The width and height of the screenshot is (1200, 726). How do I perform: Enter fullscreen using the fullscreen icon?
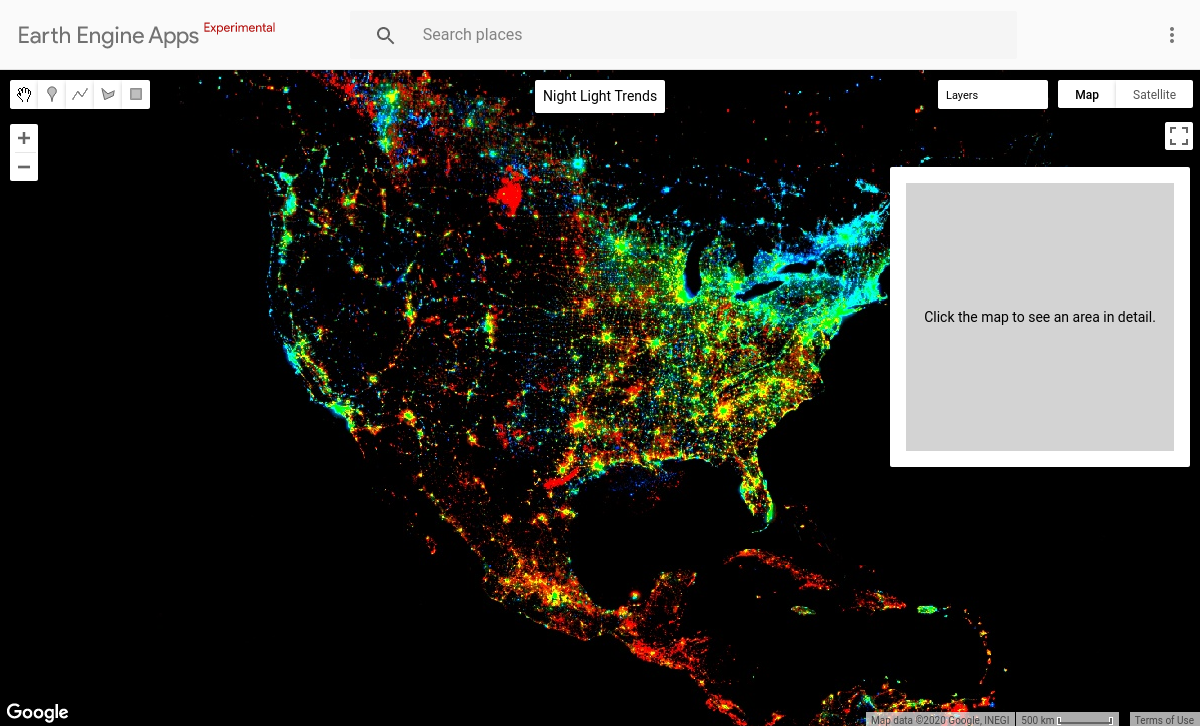tap(1178, 135)
